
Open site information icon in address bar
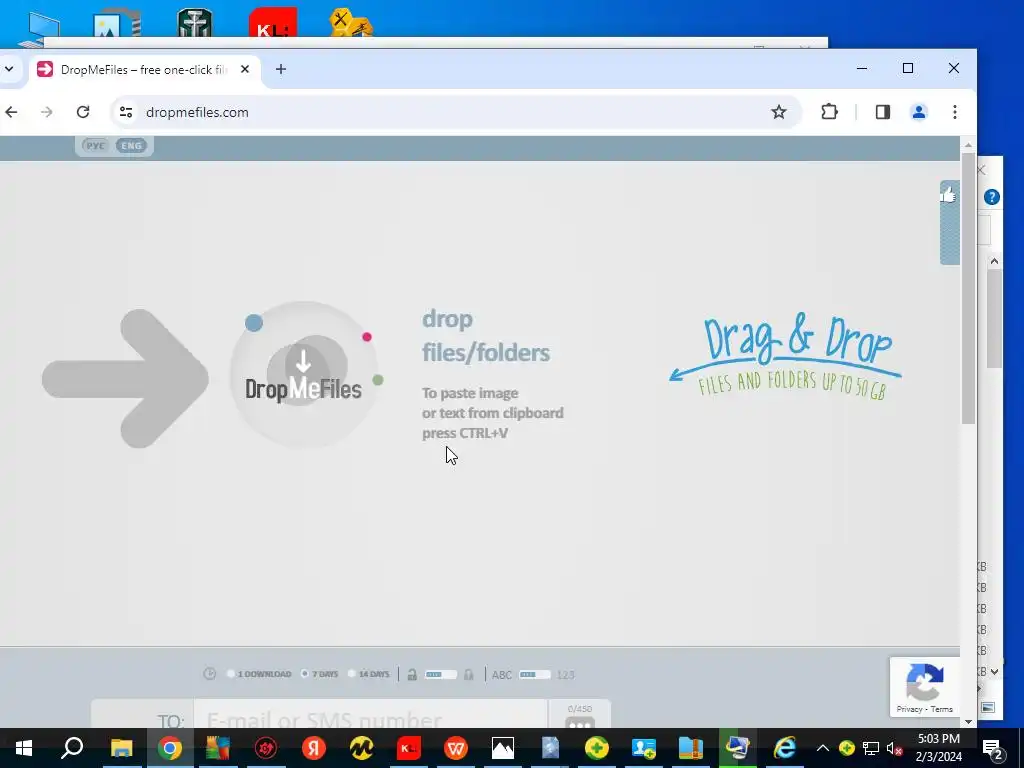(126, 112)
